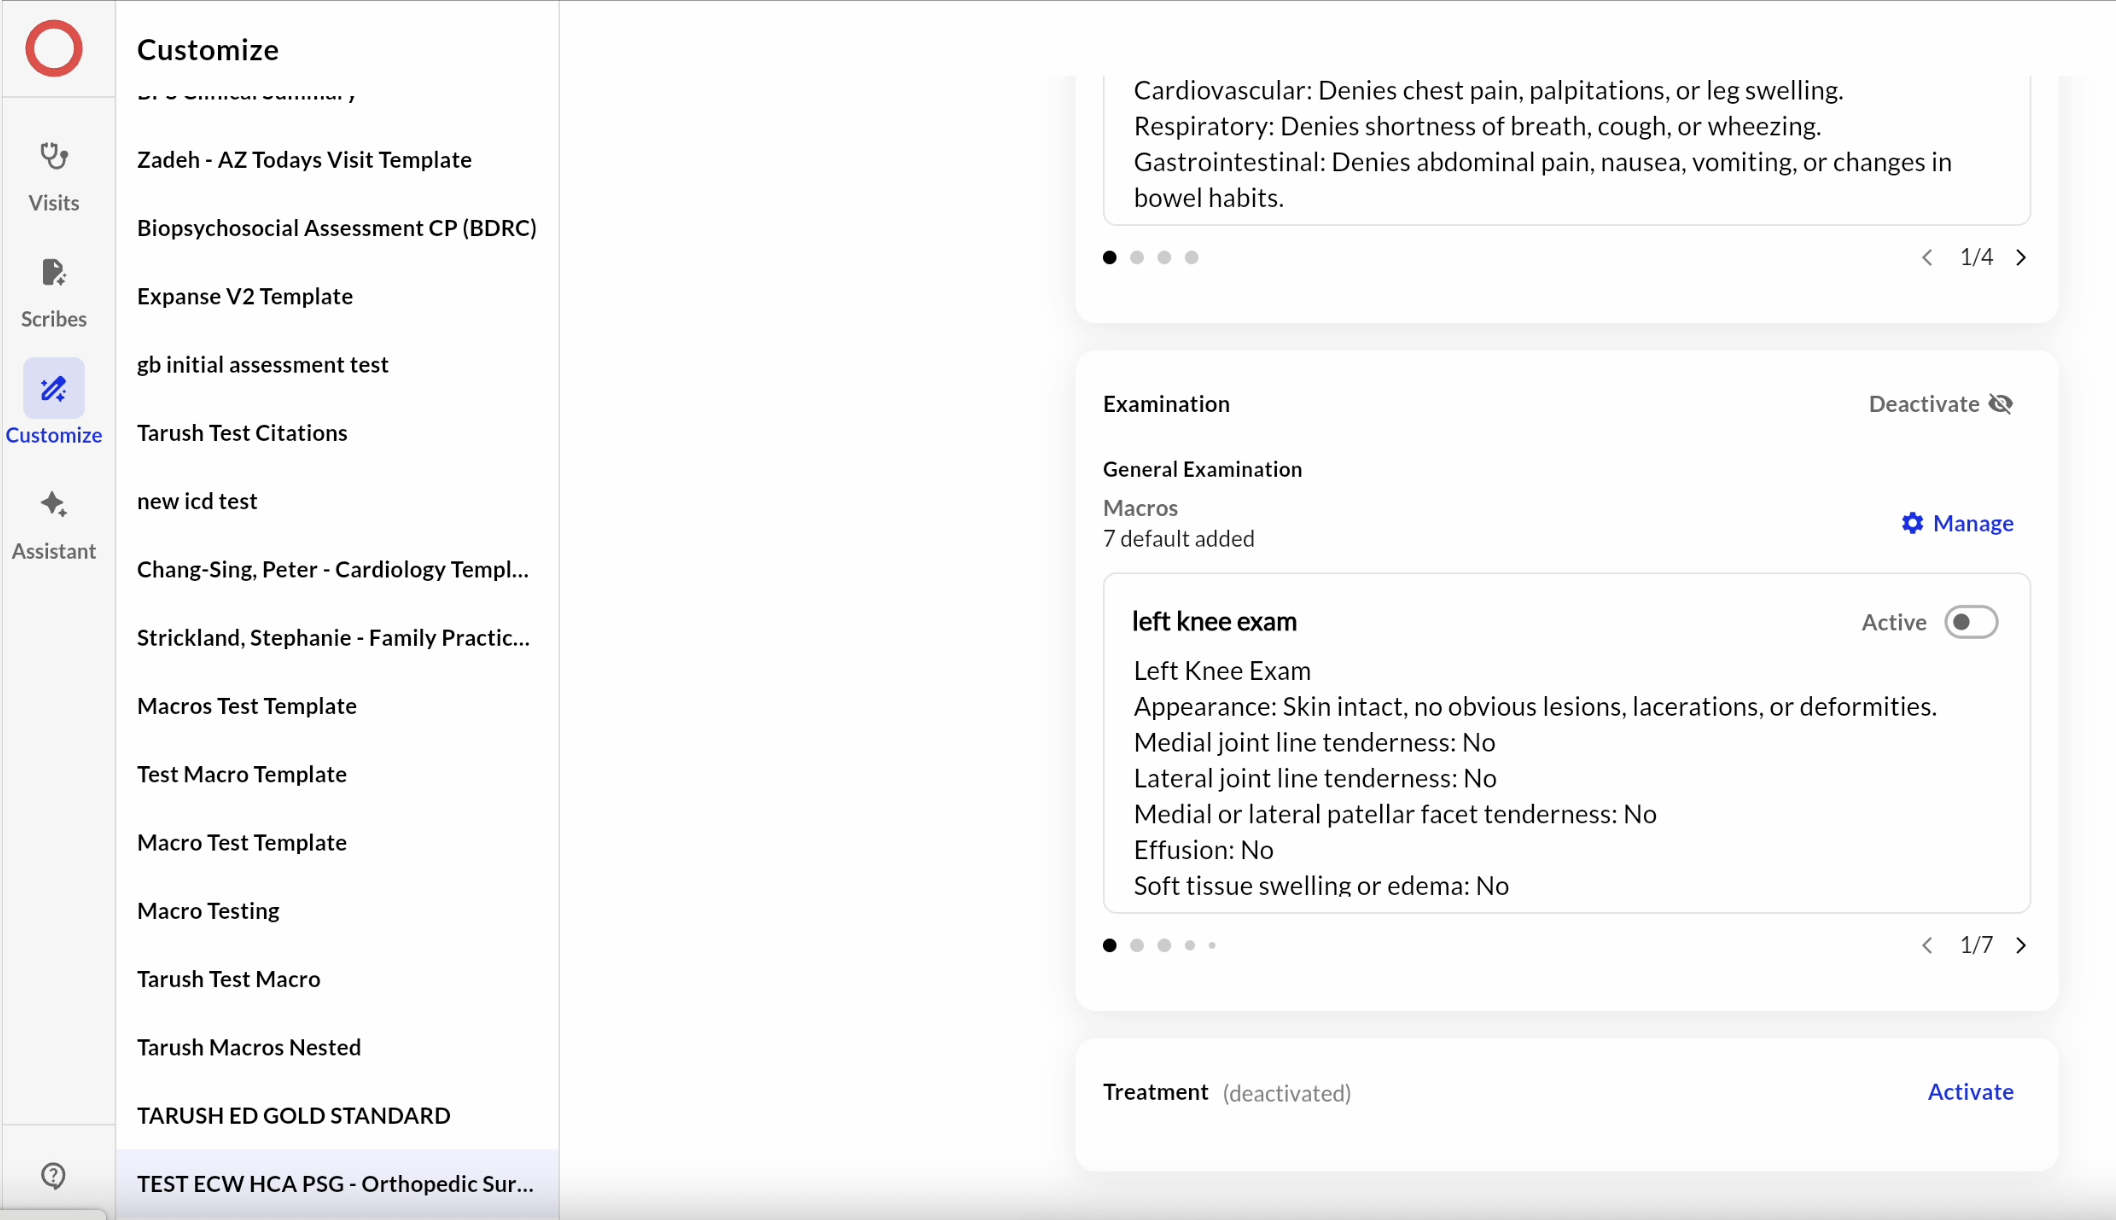Toggle the left knee exam Active switch
The height and width of the screenshot is (1220, 2116).
point(1970,622)
